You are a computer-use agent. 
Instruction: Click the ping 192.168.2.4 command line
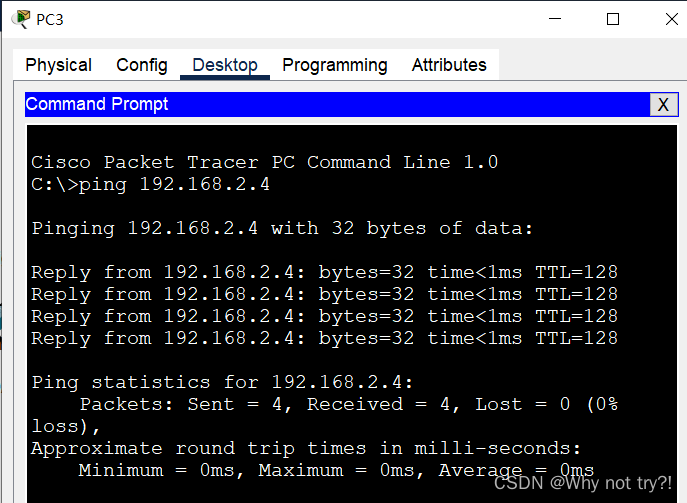(150, 184)
